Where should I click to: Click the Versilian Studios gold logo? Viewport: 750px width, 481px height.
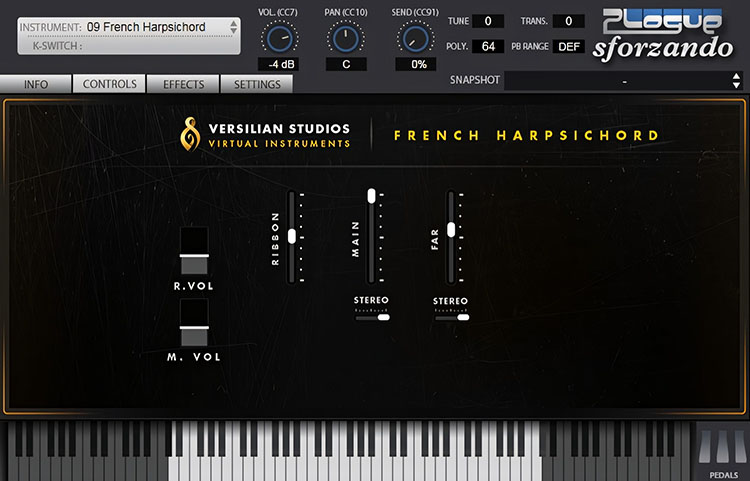[190, 134]
